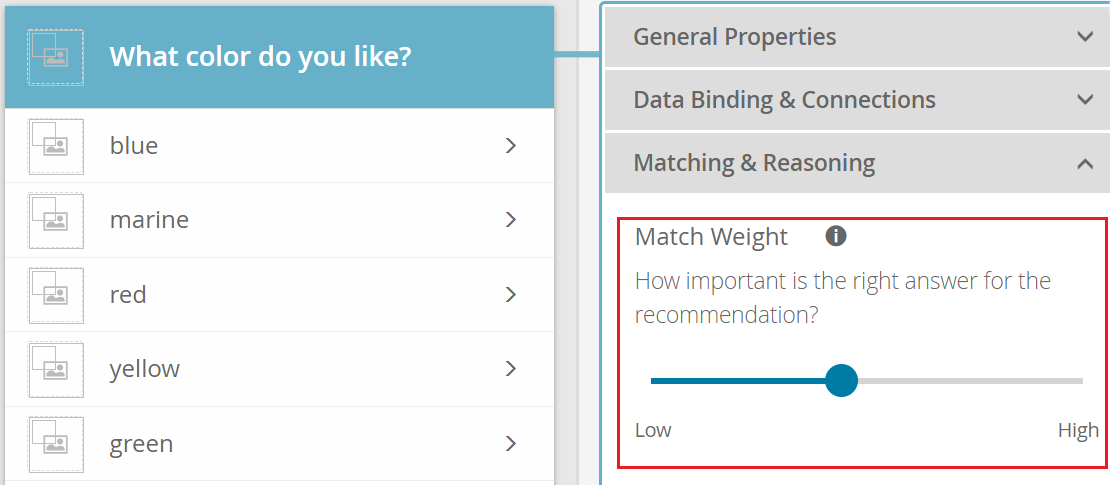Open the marine answer chevron
Viewport: 1110px width, 485px height.
511,220
